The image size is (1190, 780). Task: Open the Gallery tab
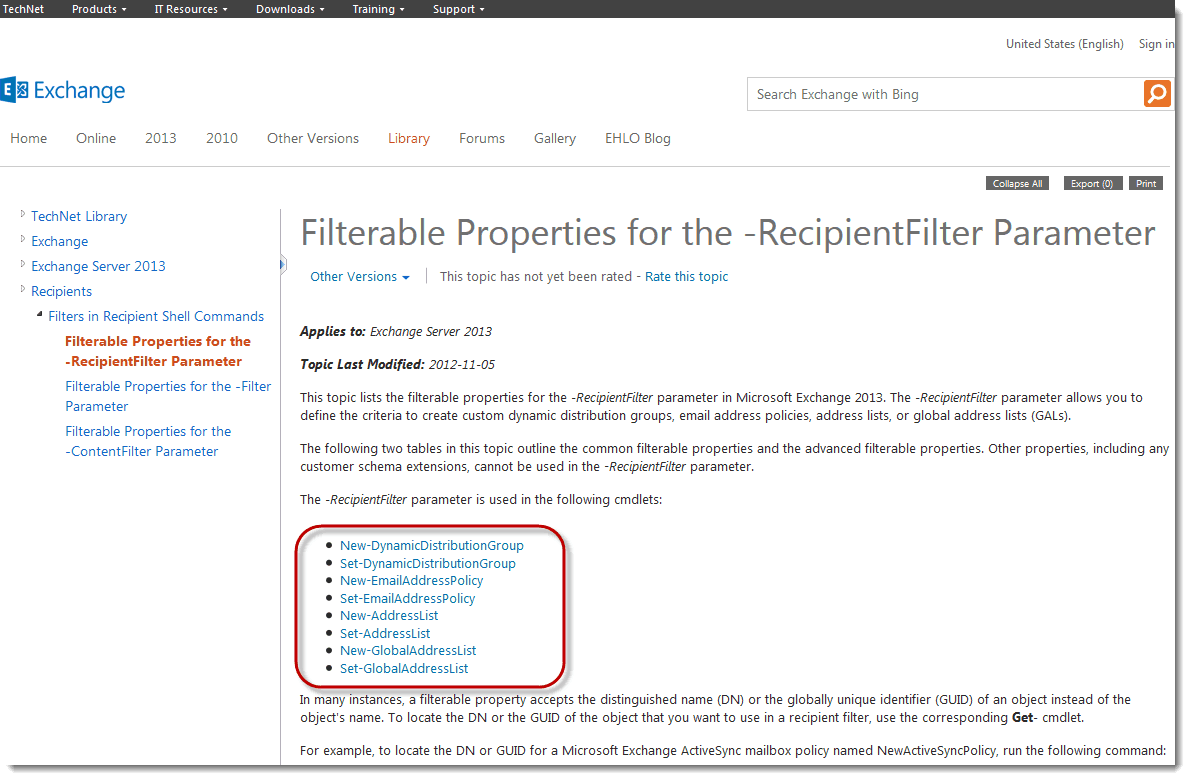(x=555, y=138)
